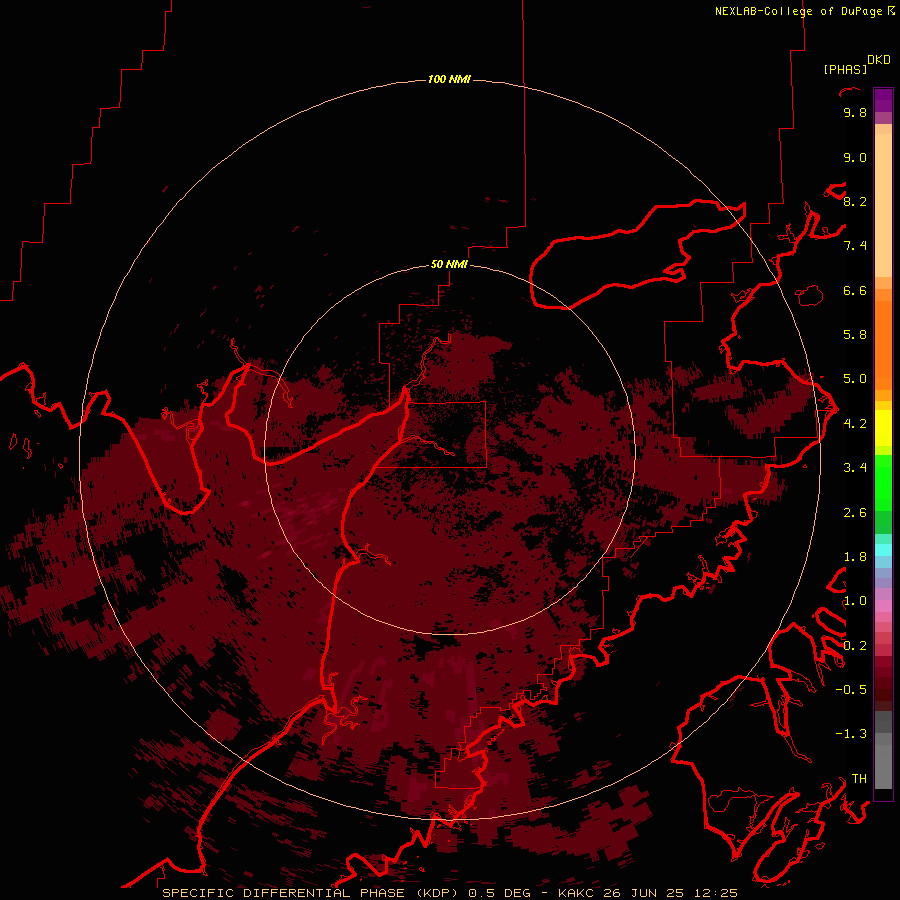
Task: Click the 5.8 value on the scale
Action: tap(855, 335)
